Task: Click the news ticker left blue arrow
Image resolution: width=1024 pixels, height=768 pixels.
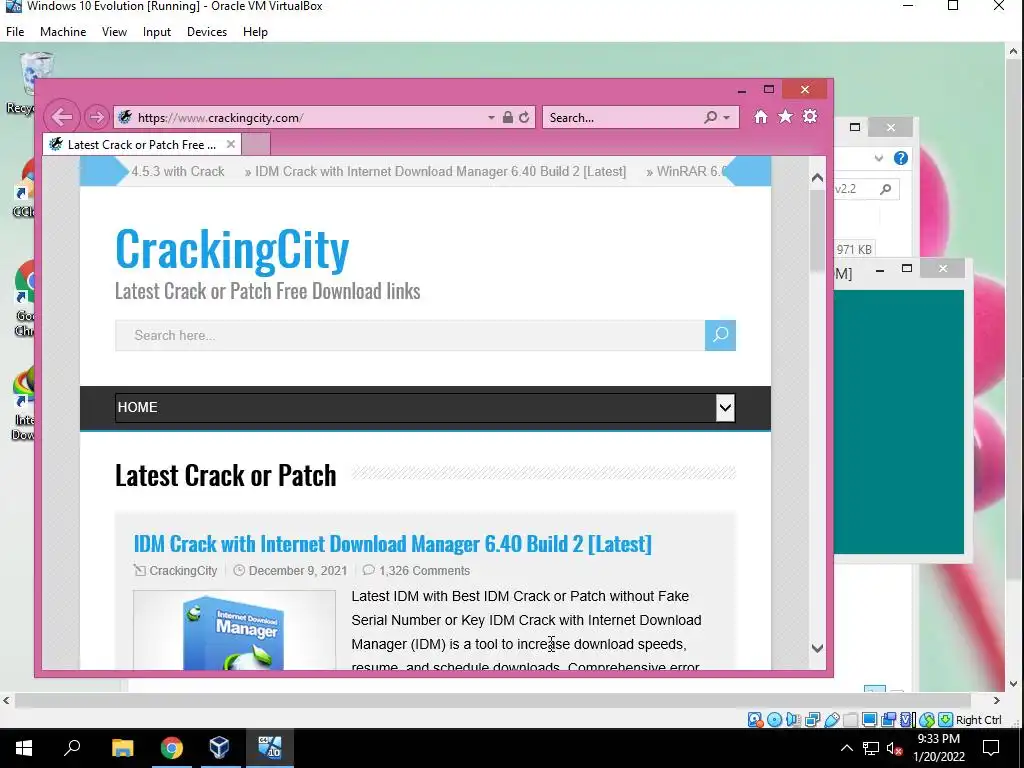Action: 104,171
